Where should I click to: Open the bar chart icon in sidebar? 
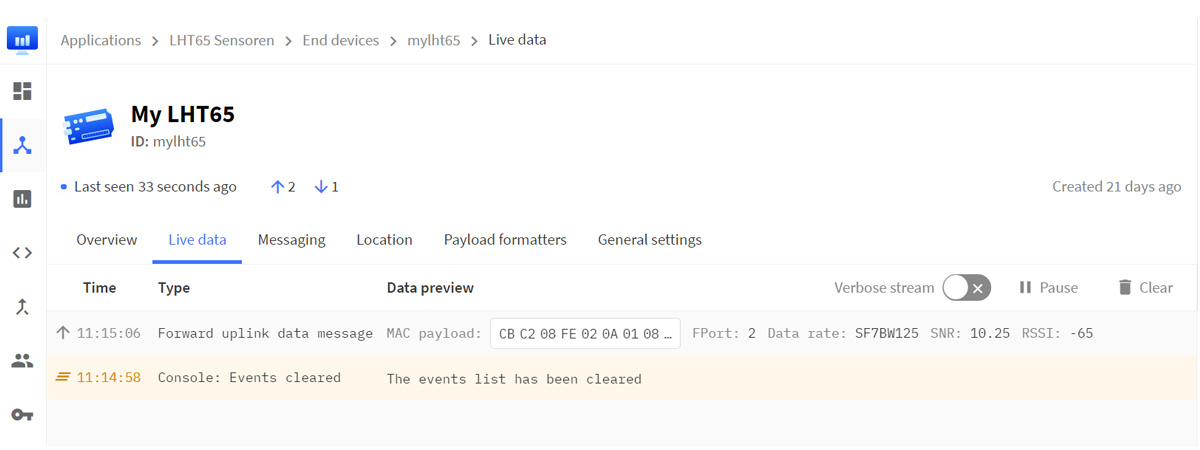pyautogui.click(x=22, y=199)
